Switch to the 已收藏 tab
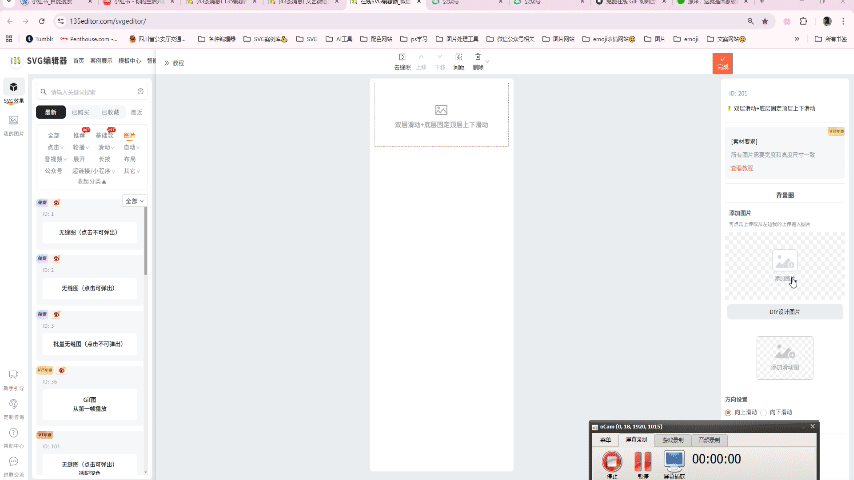The image size is (854, 480). (x=110, y=112)
